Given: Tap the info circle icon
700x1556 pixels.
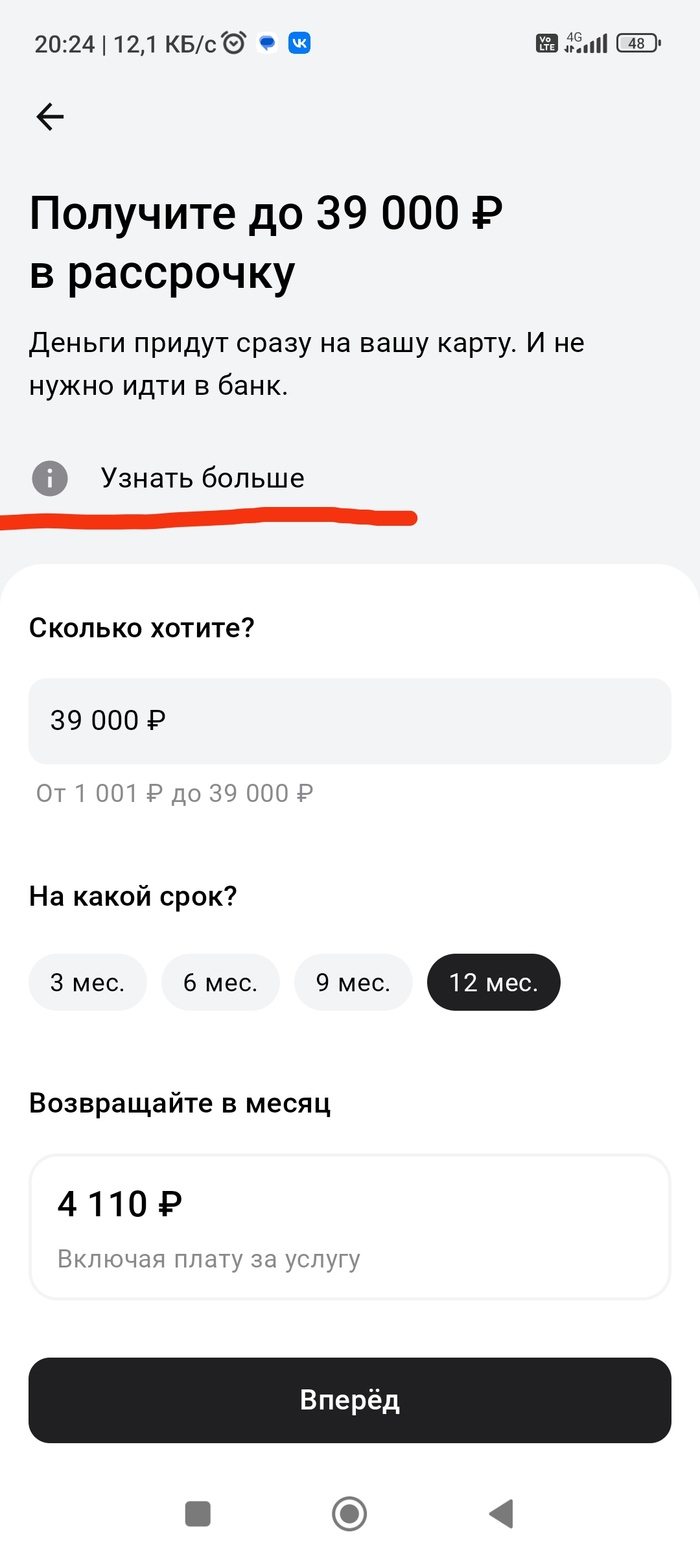Looking at the screenshot, I should pos(49,478).
